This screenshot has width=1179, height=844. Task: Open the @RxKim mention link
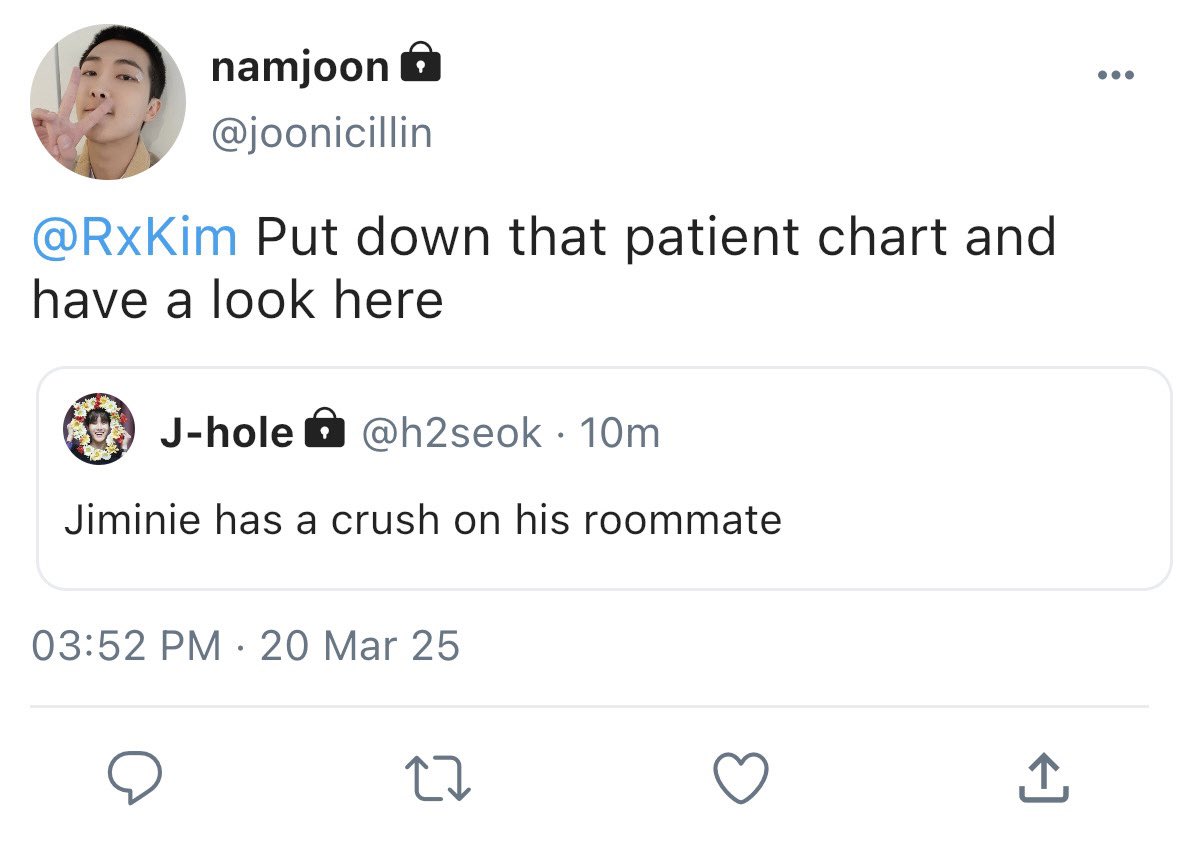(135, 237)
